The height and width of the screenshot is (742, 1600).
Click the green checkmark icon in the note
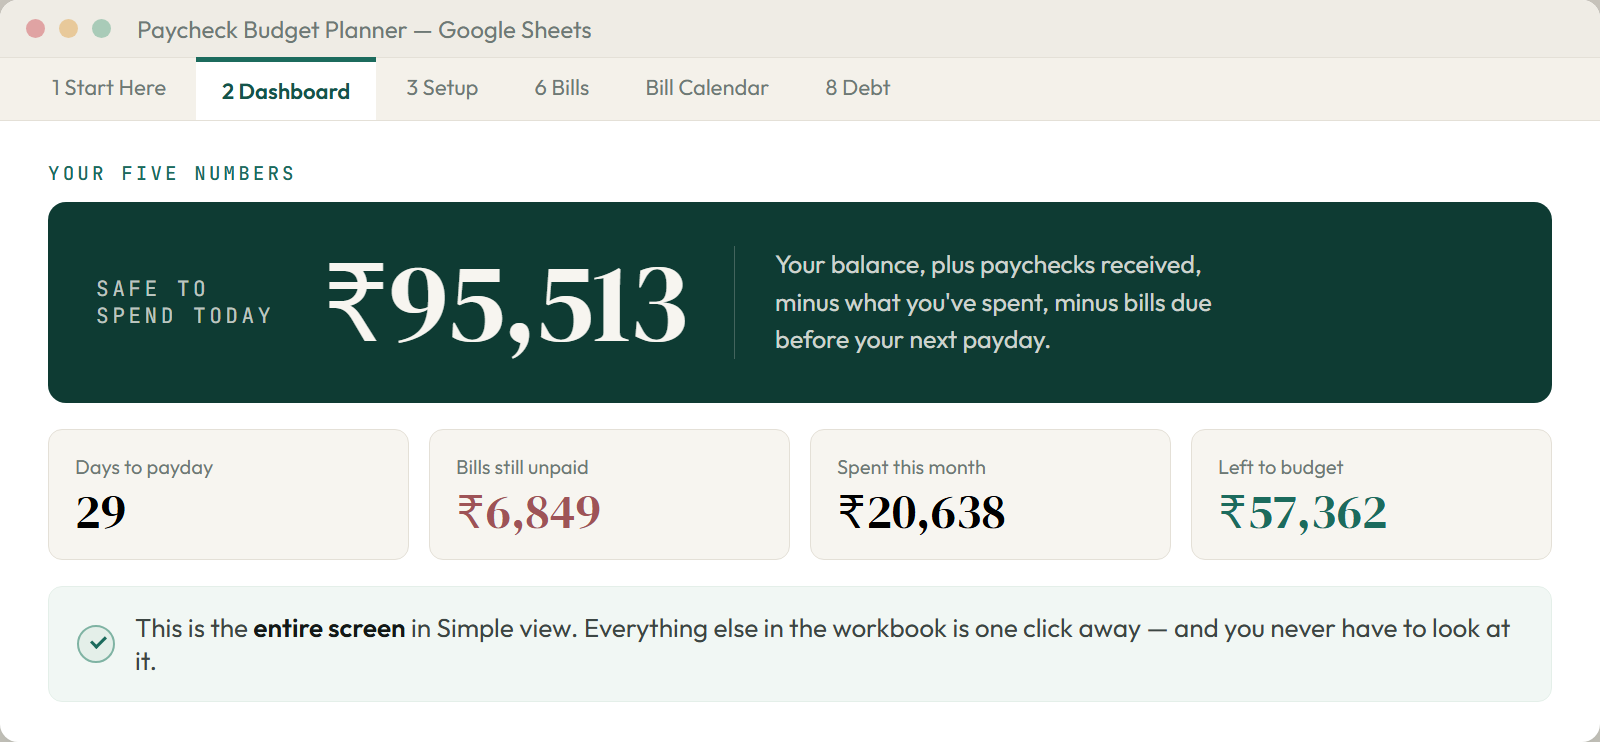click(x=96, y=644)
